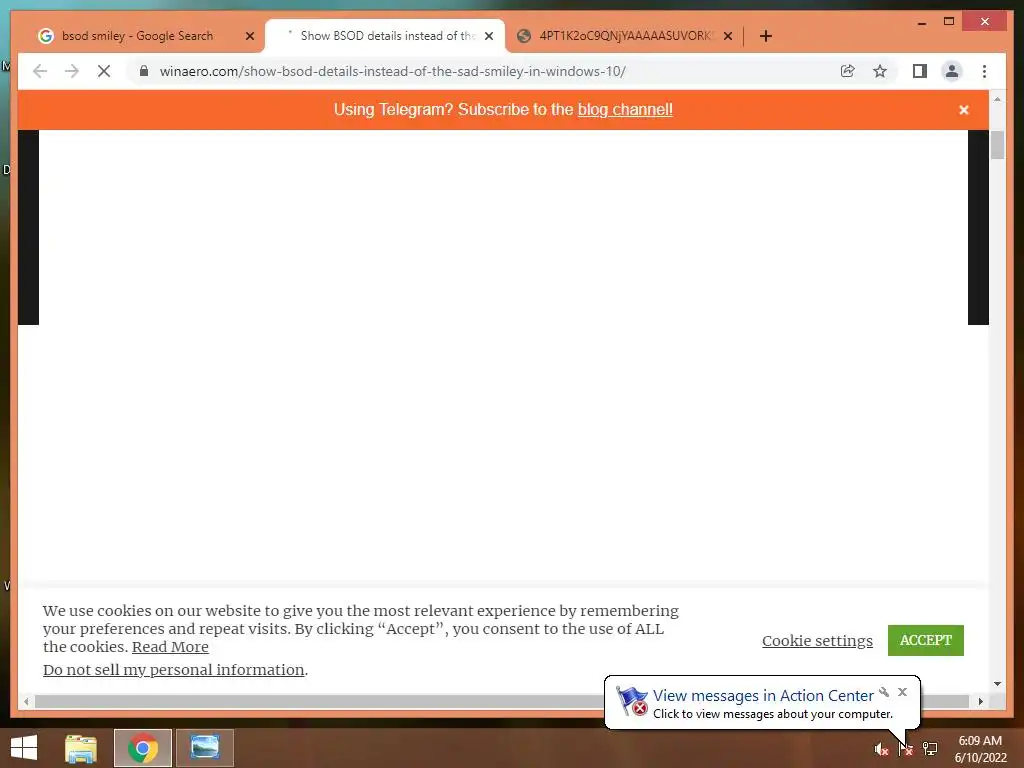1024x768 pixels.
Task: Select the Show BSOD details tab
Action: point(385,36)
